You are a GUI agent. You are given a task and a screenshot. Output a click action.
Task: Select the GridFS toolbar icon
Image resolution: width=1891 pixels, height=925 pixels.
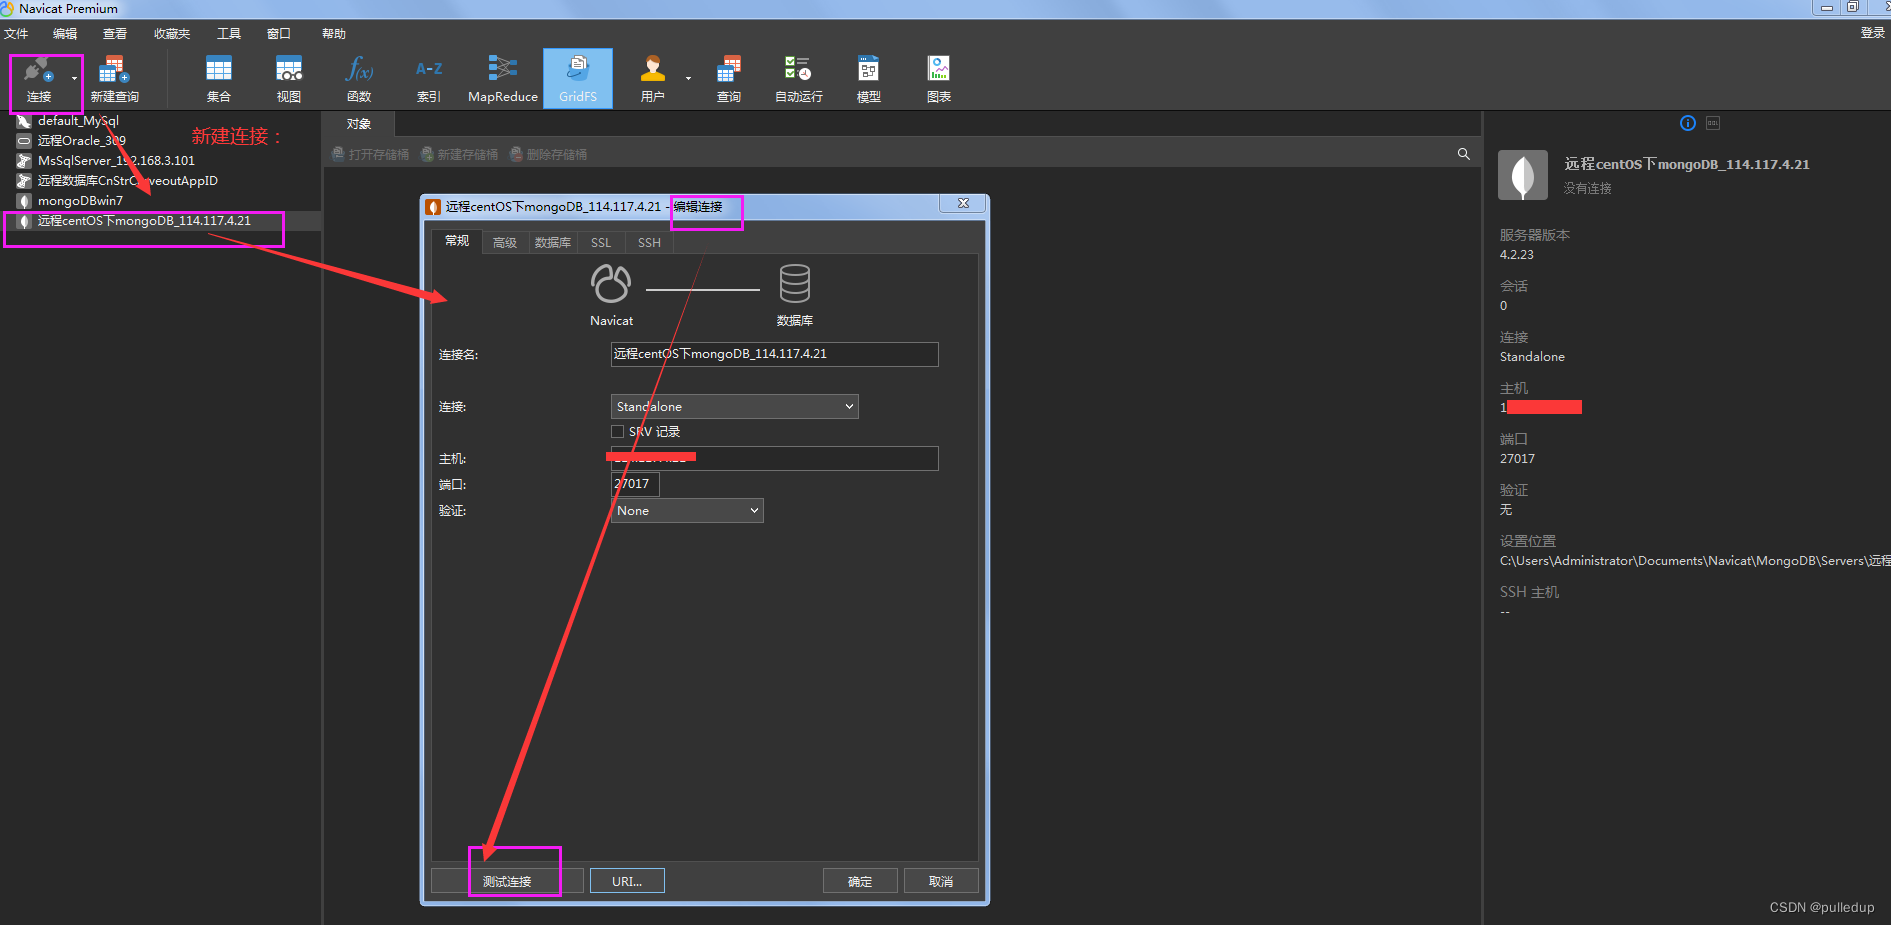pos(578,79)
